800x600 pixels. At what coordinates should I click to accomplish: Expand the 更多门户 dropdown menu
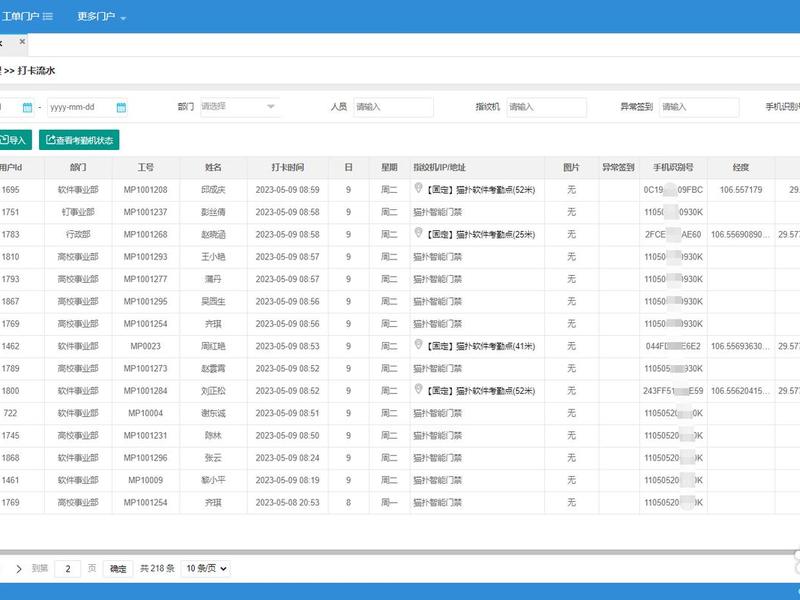[x=102, y=16]
